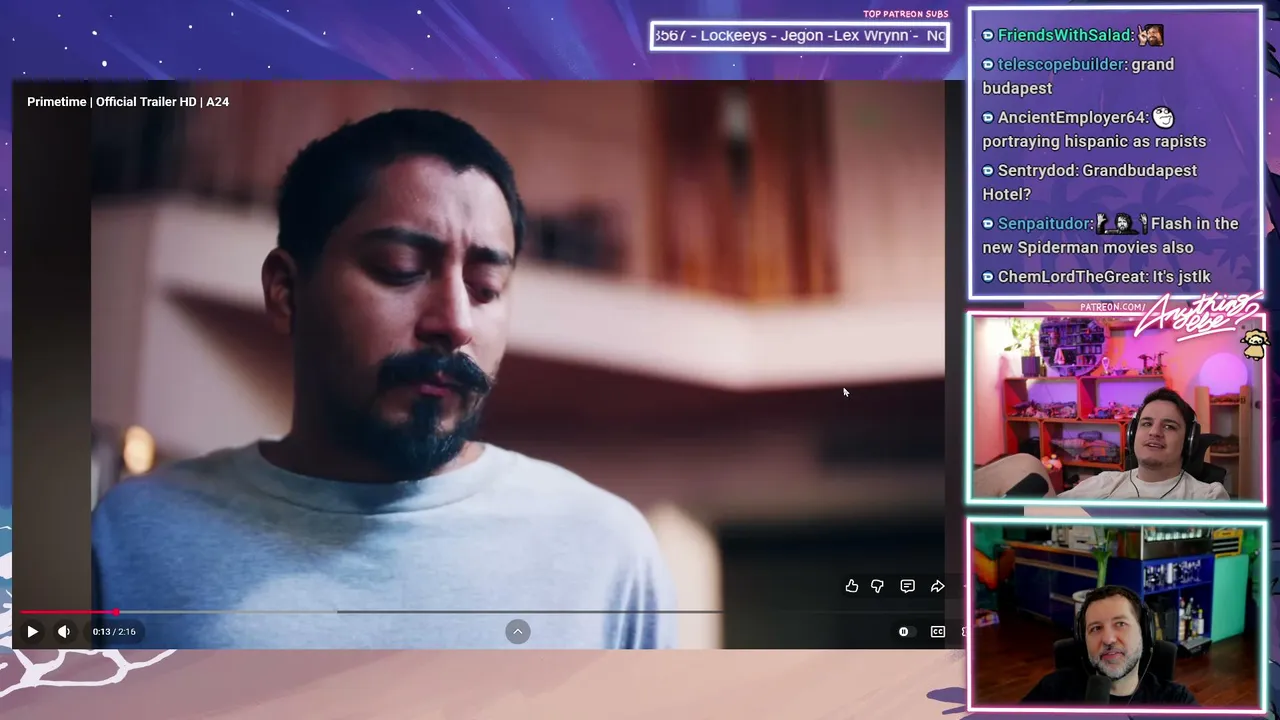This screenshot has width=1280, height=720.
Task: Click the small mascot sticker on the webcam corner
Action: (x=1254, y=345)
